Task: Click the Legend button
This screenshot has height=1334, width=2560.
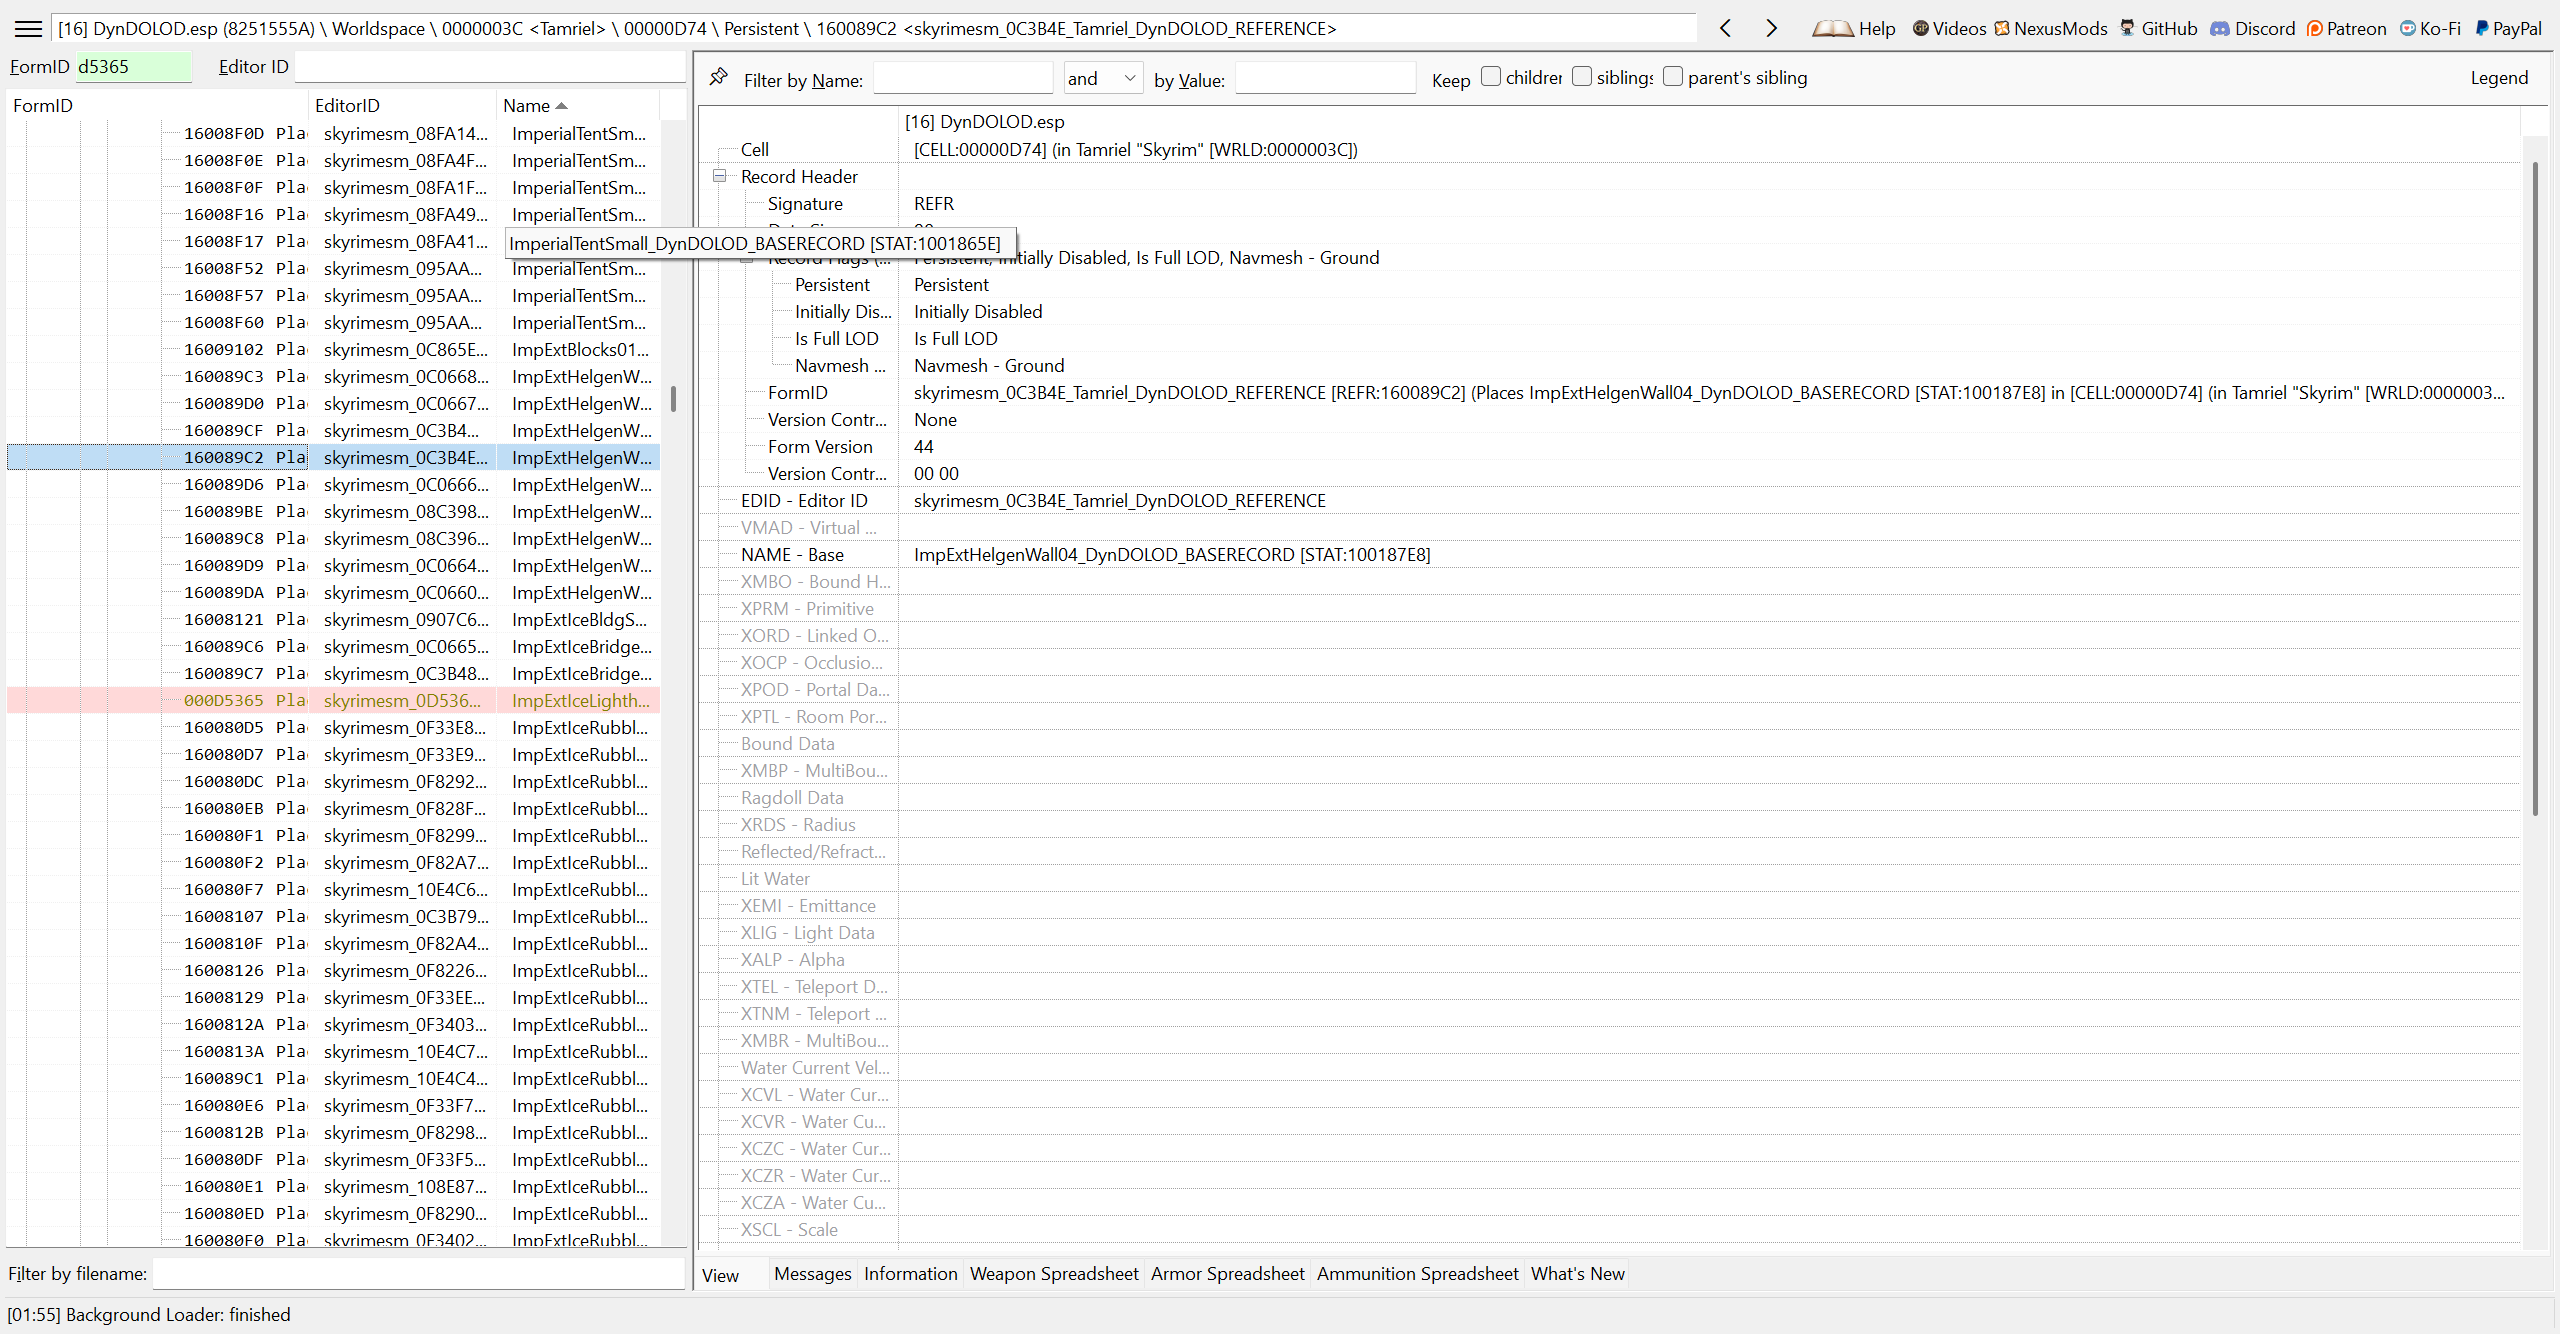Action: tap(2498, 78)
